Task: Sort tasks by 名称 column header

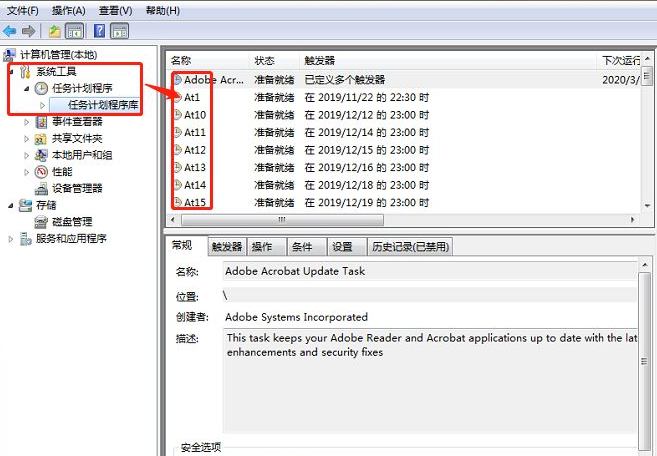Action: pyautogui.click(x=181, y=61)
